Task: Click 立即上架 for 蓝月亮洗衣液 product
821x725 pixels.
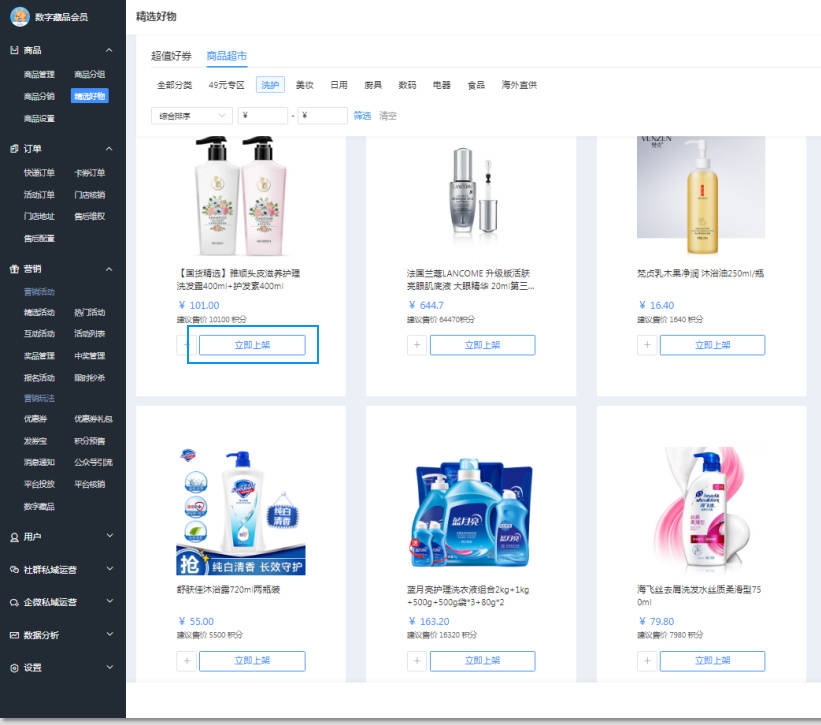Action: (x=482, y=661)
